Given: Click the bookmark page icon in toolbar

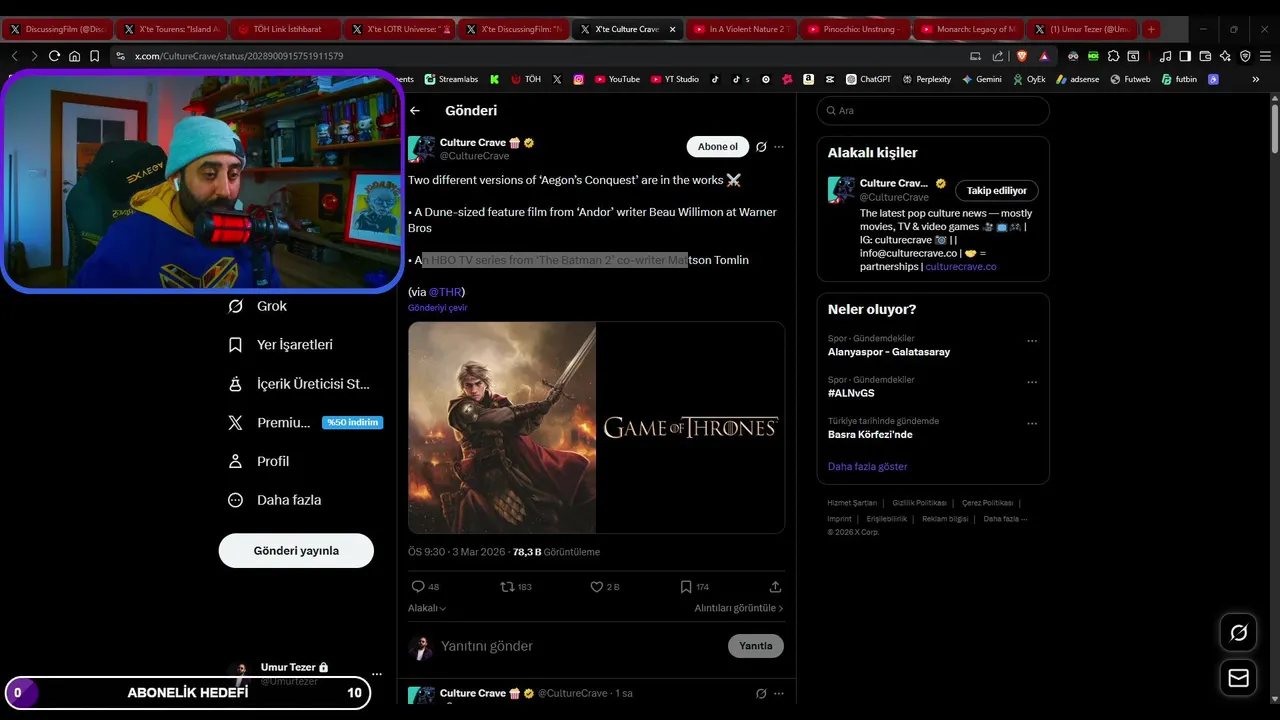Looking at the screenshot, I should pos(94,56).
